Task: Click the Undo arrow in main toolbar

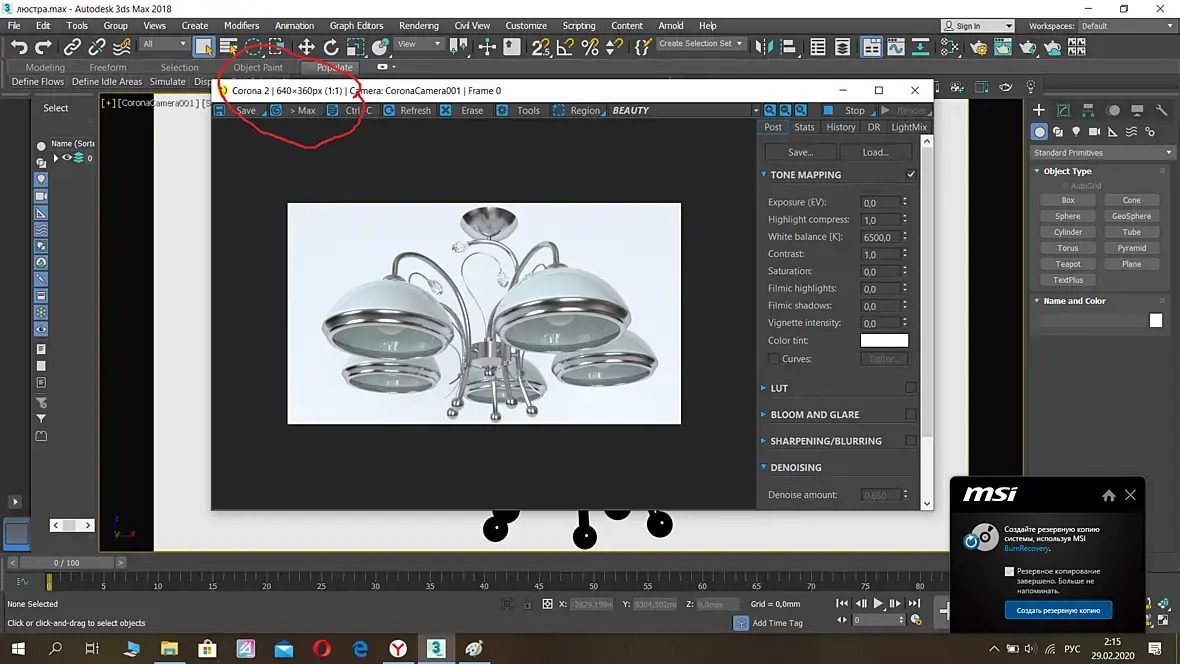Action: click(x=19, y=47)
